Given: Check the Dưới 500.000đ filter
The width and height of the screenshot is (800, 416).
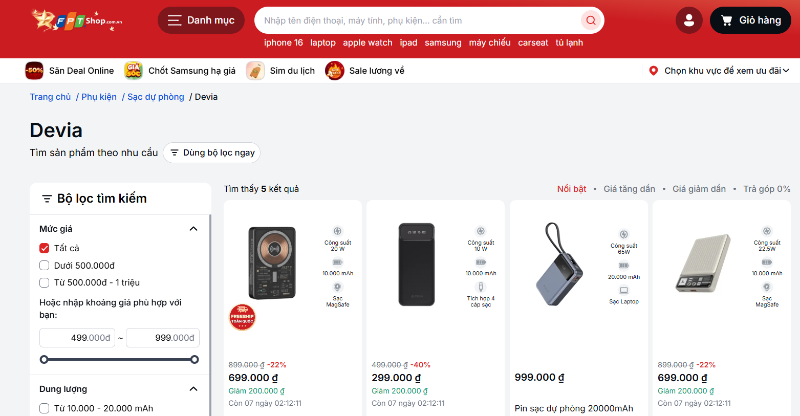Looking at the screenshot, I should pyautogui.click(x=44, y=265).
